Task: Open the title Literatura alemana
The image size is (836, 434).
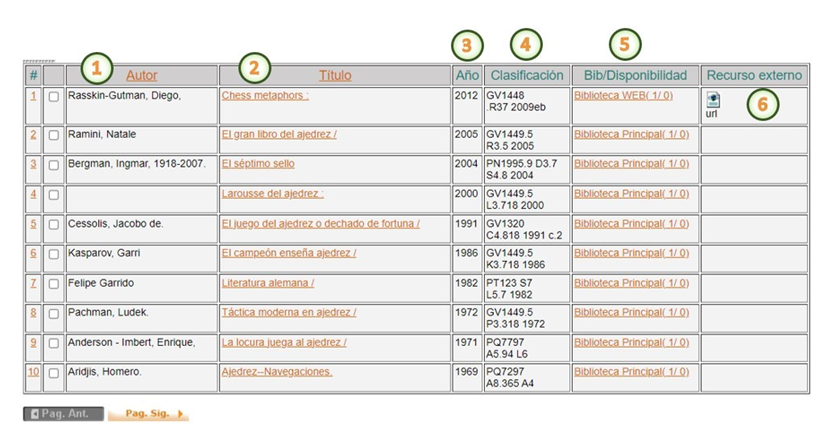Action: 268,283
